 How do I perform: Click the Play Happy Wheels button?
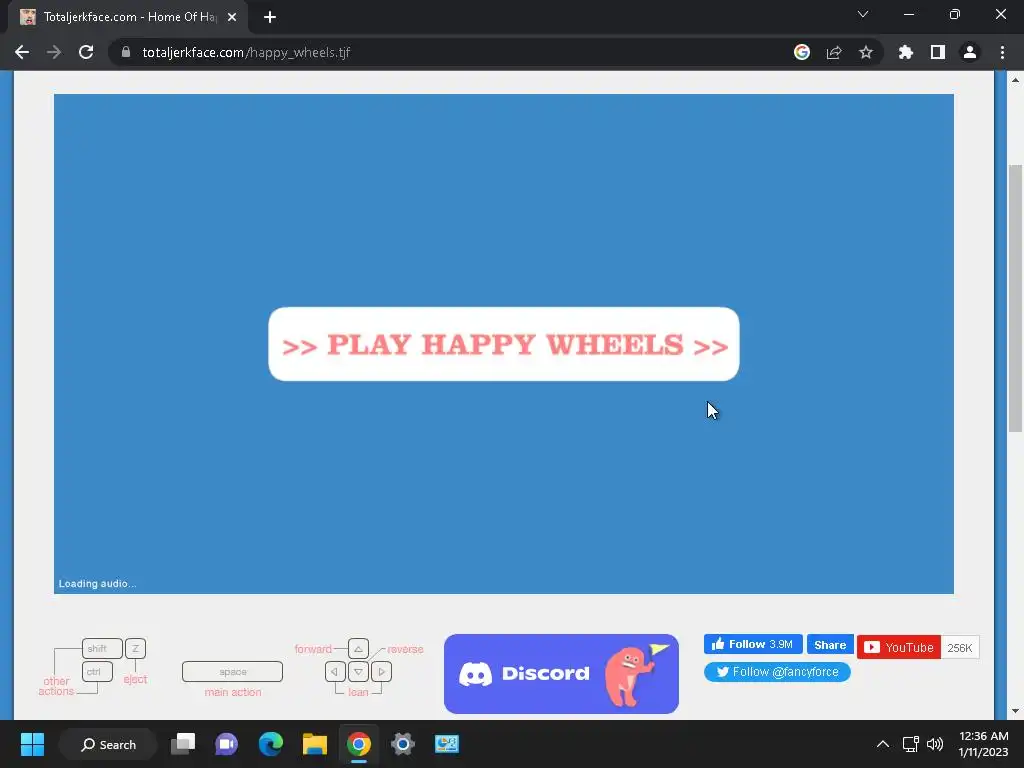pyautogui.click(x=504, y=344)
